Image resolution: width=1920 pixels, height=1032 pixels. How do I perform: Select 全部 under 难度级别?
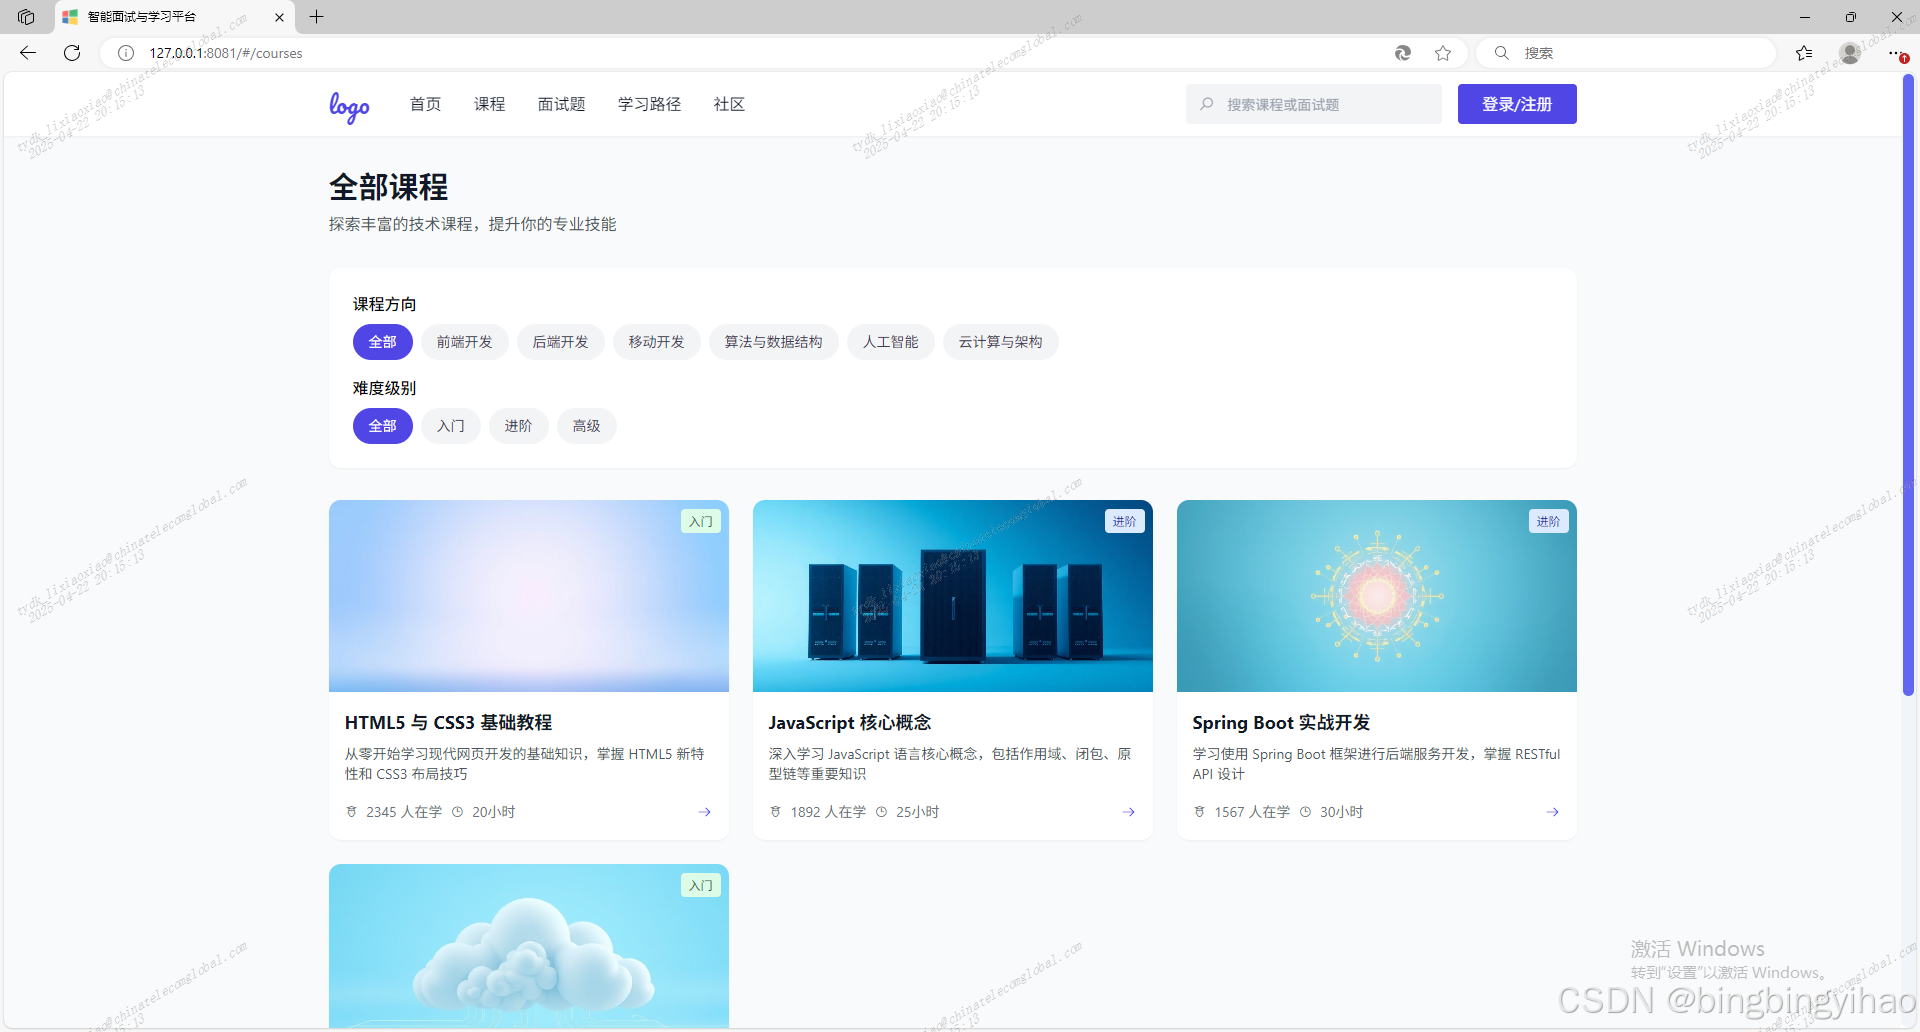click(382, 426)
